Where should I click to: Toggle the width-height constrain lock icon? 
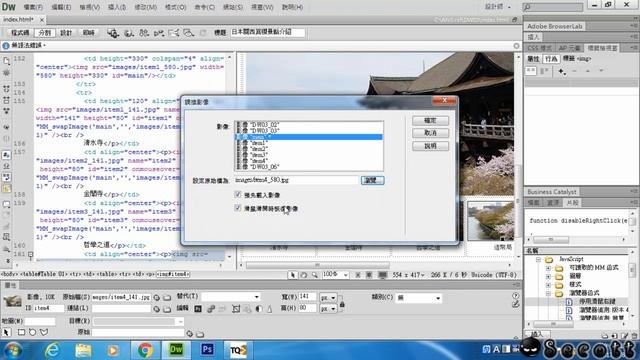[342, 304]
